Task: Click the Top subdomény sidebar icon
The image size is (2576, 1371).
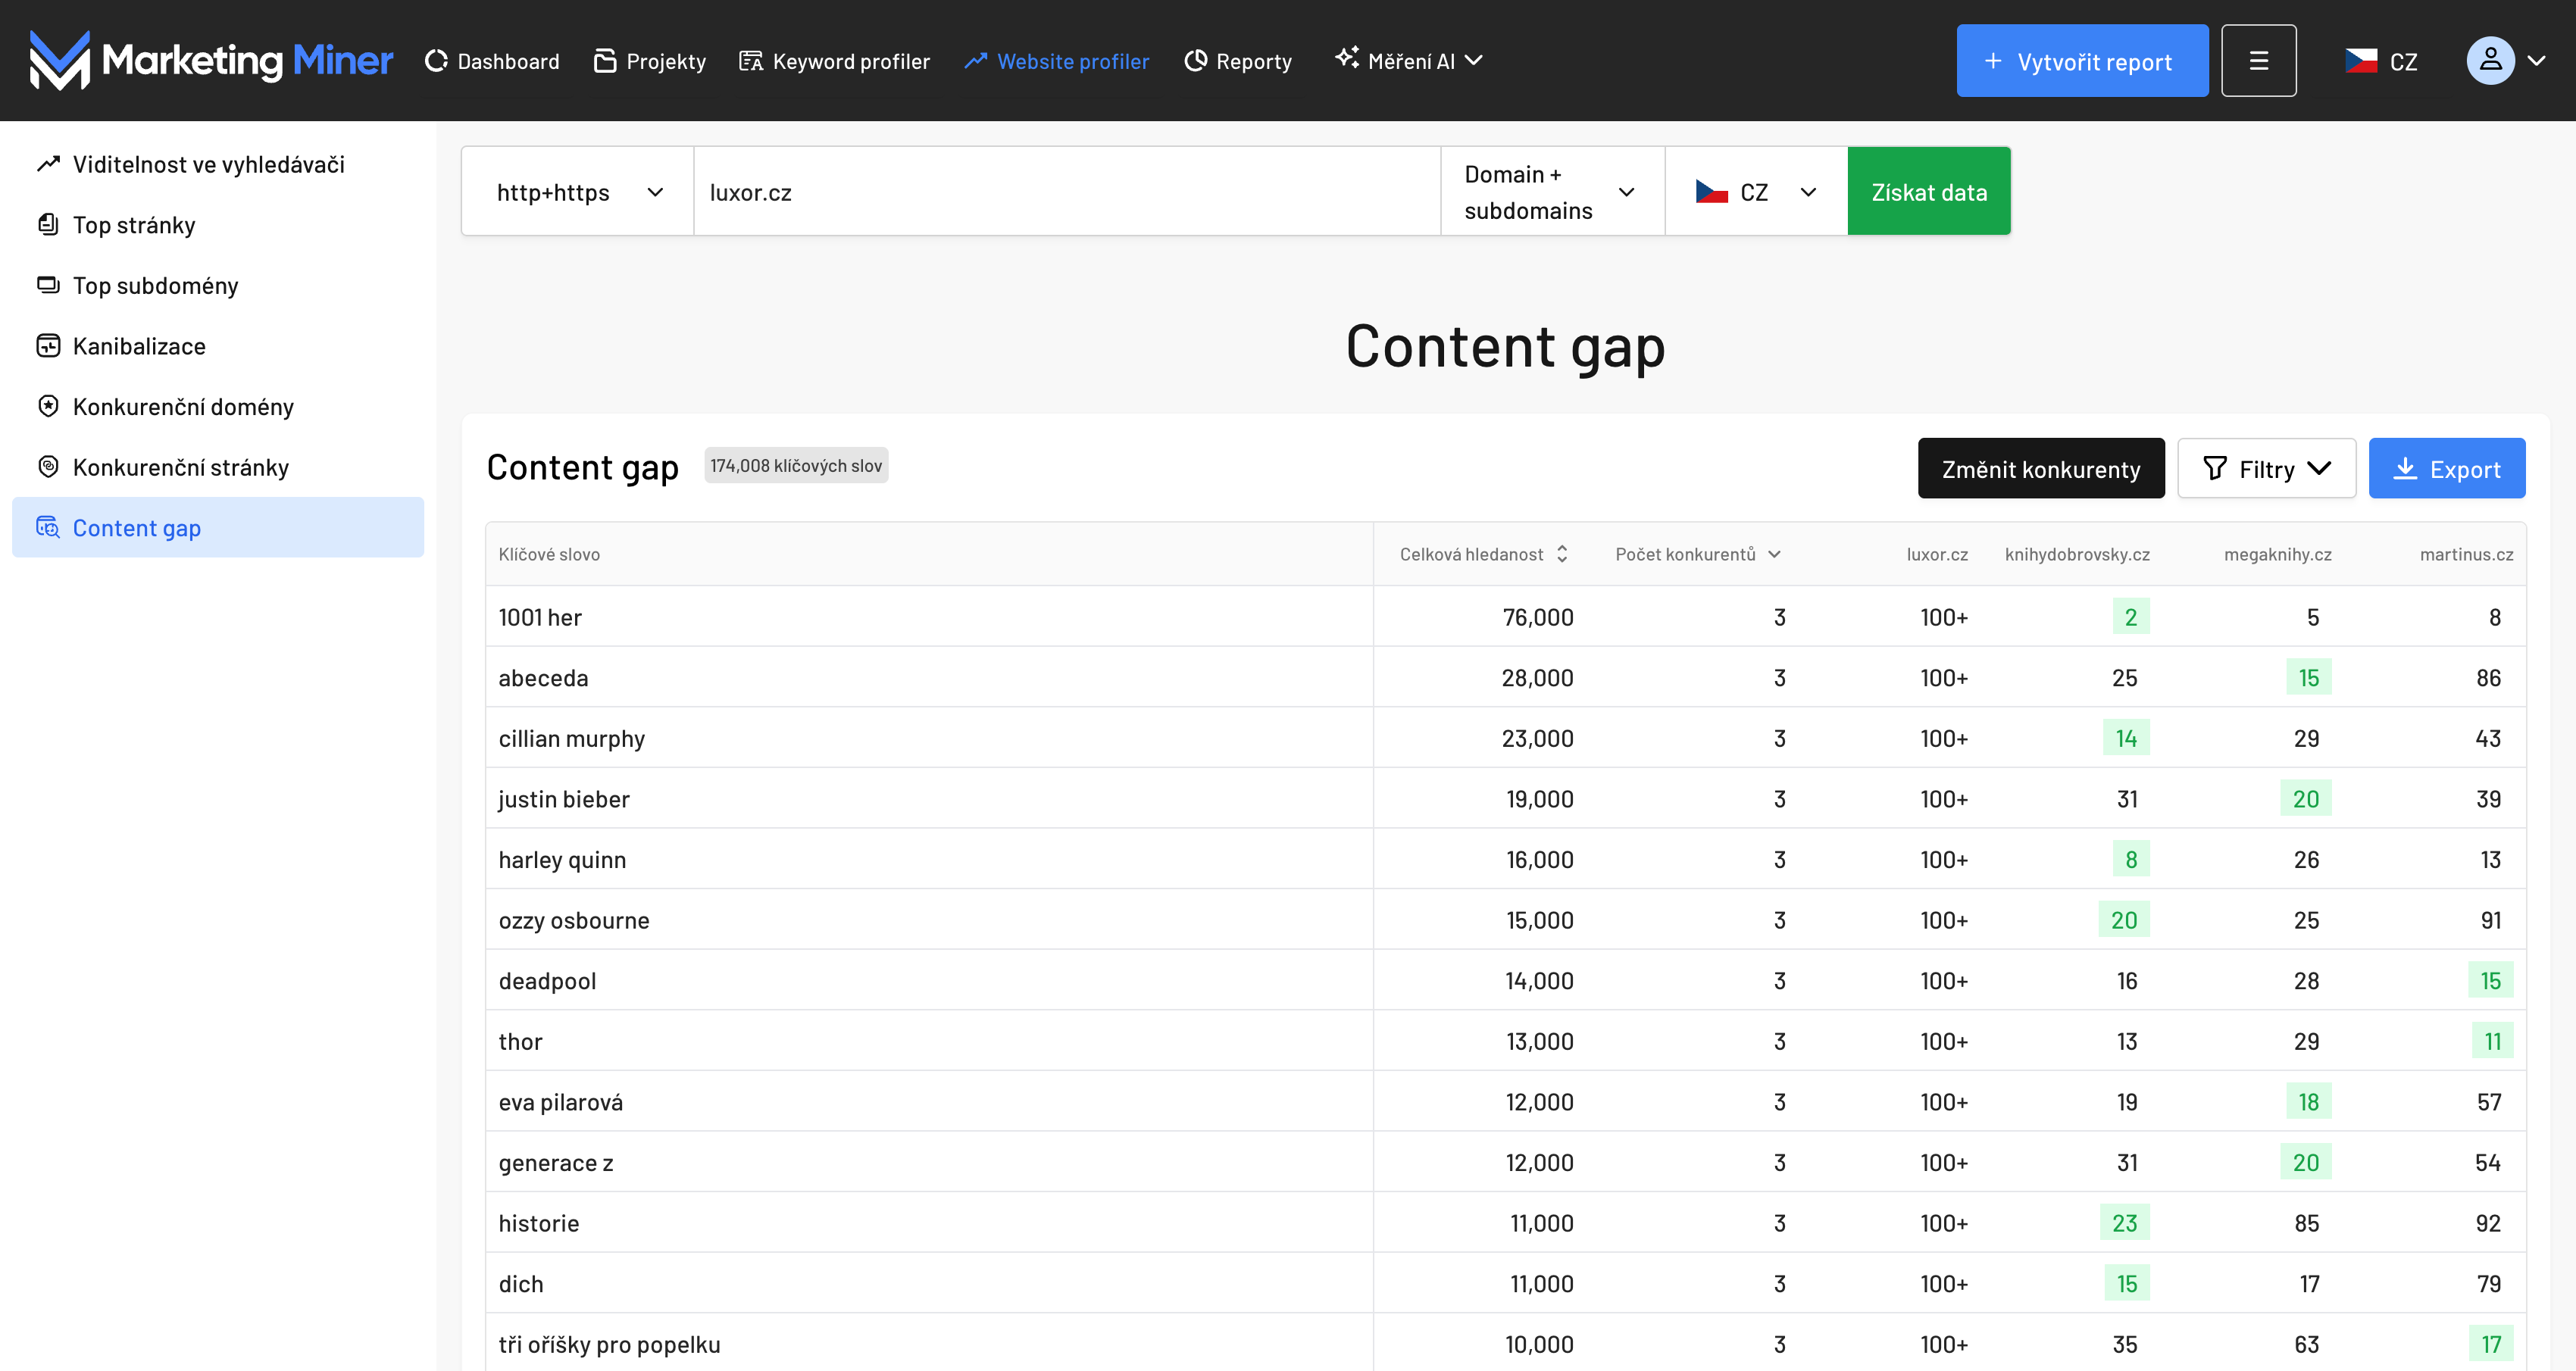Action: [48, 285]
